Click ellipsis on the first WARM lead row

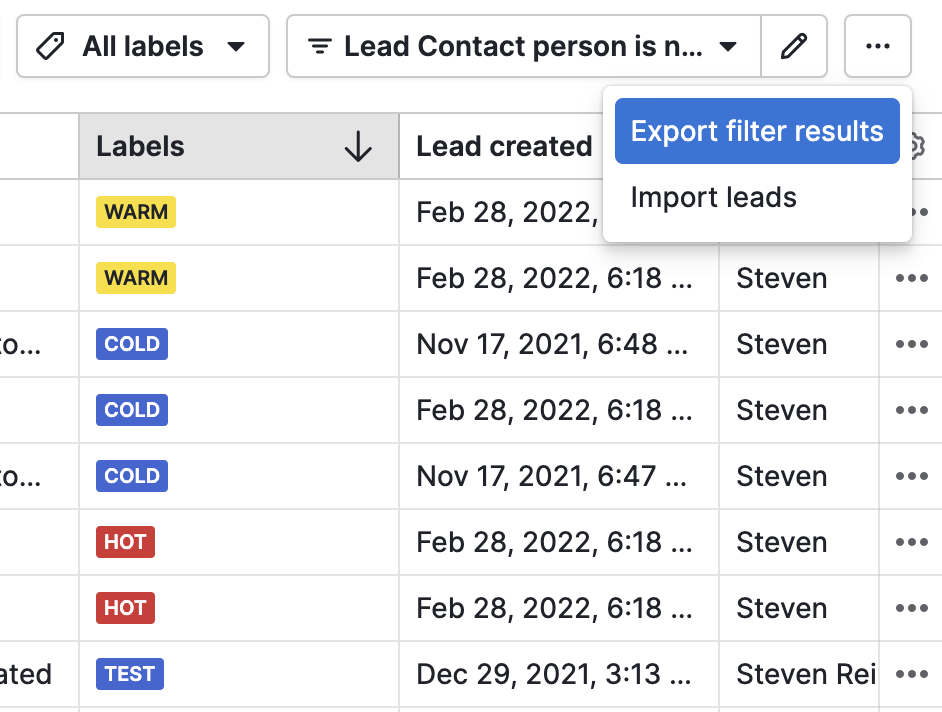(911, 212)
